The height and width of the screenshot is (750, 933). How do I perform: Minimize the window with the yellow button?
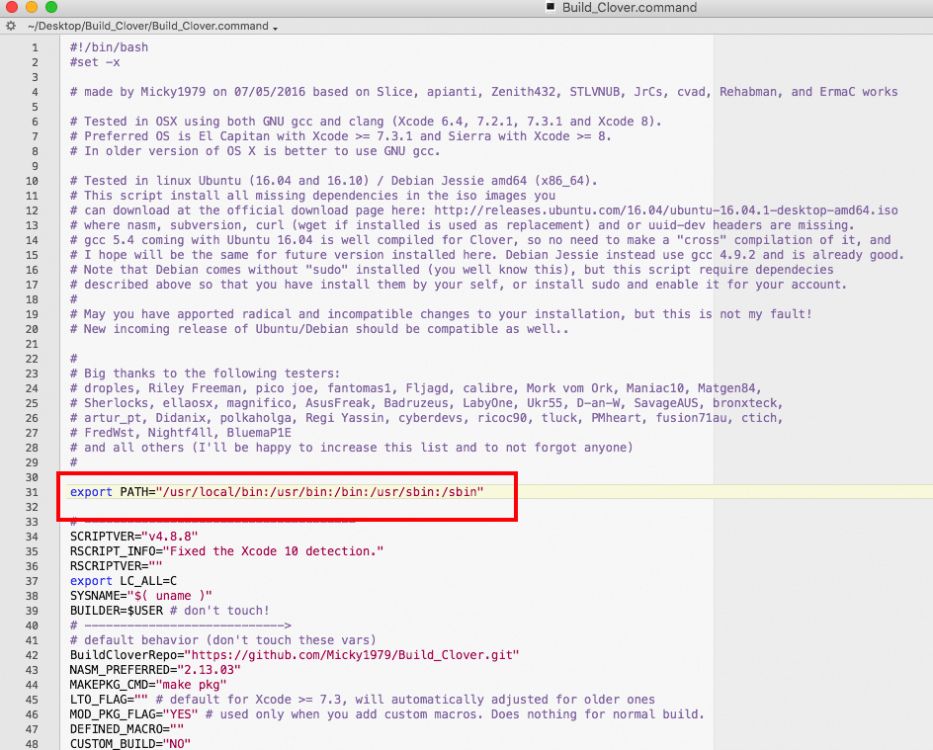31,7
